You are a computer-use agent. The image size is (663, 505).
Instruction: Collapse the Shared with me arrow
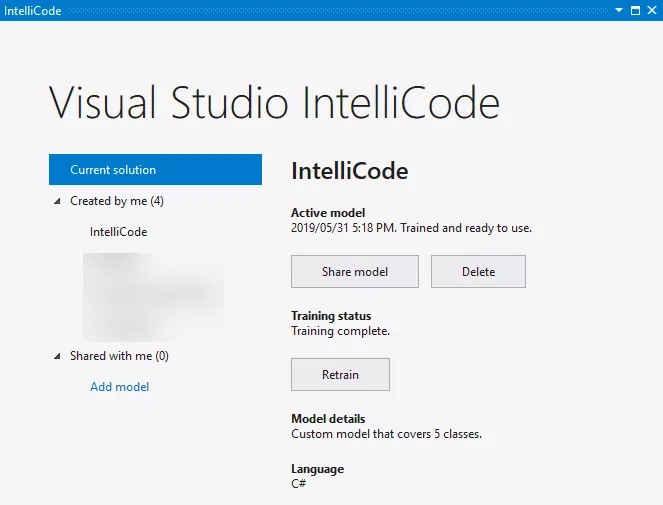click(x=57, y=356)
